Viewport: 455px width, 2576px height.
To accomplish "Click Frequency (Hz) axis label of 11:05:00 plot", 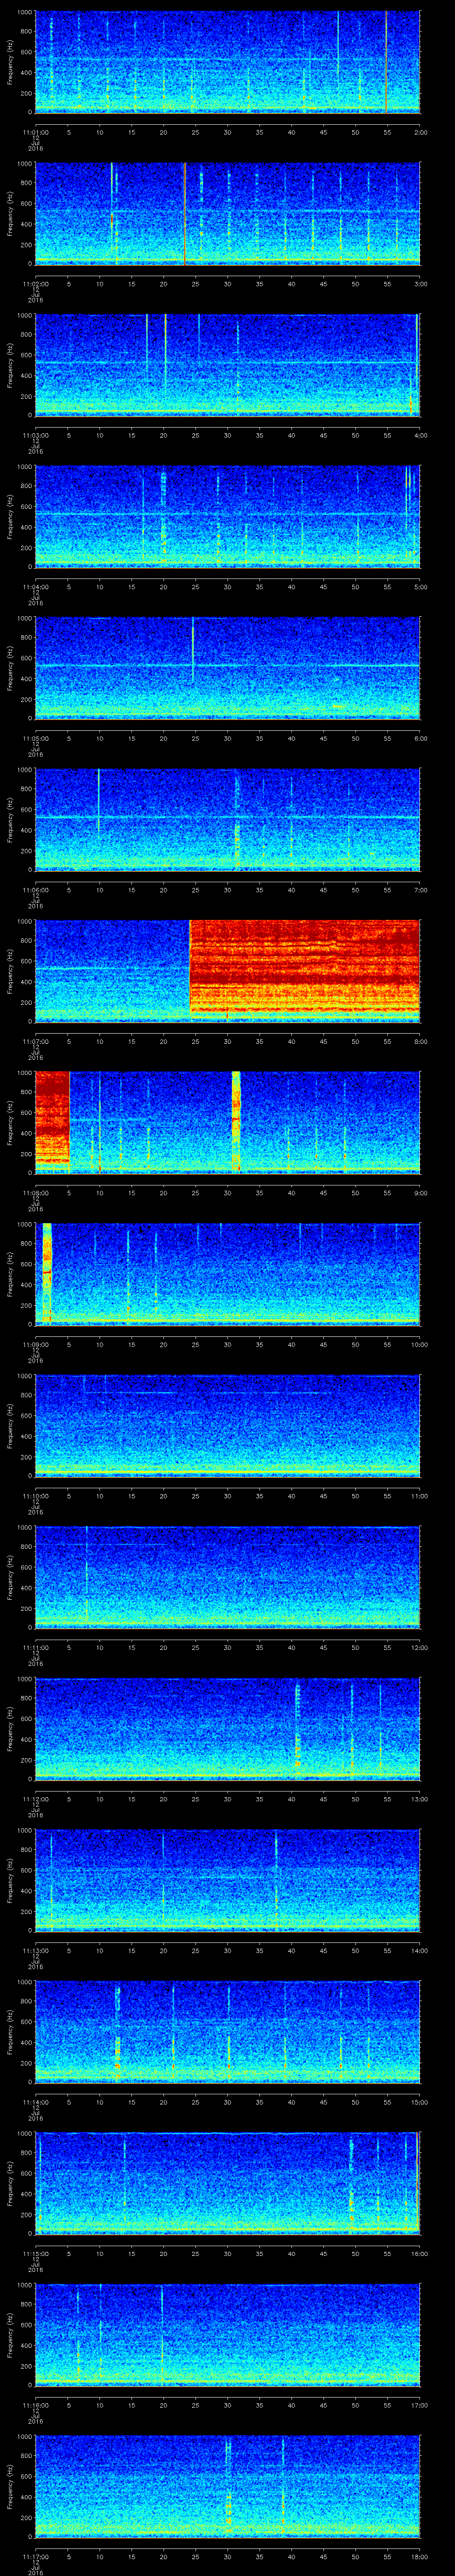I will 10,668.
